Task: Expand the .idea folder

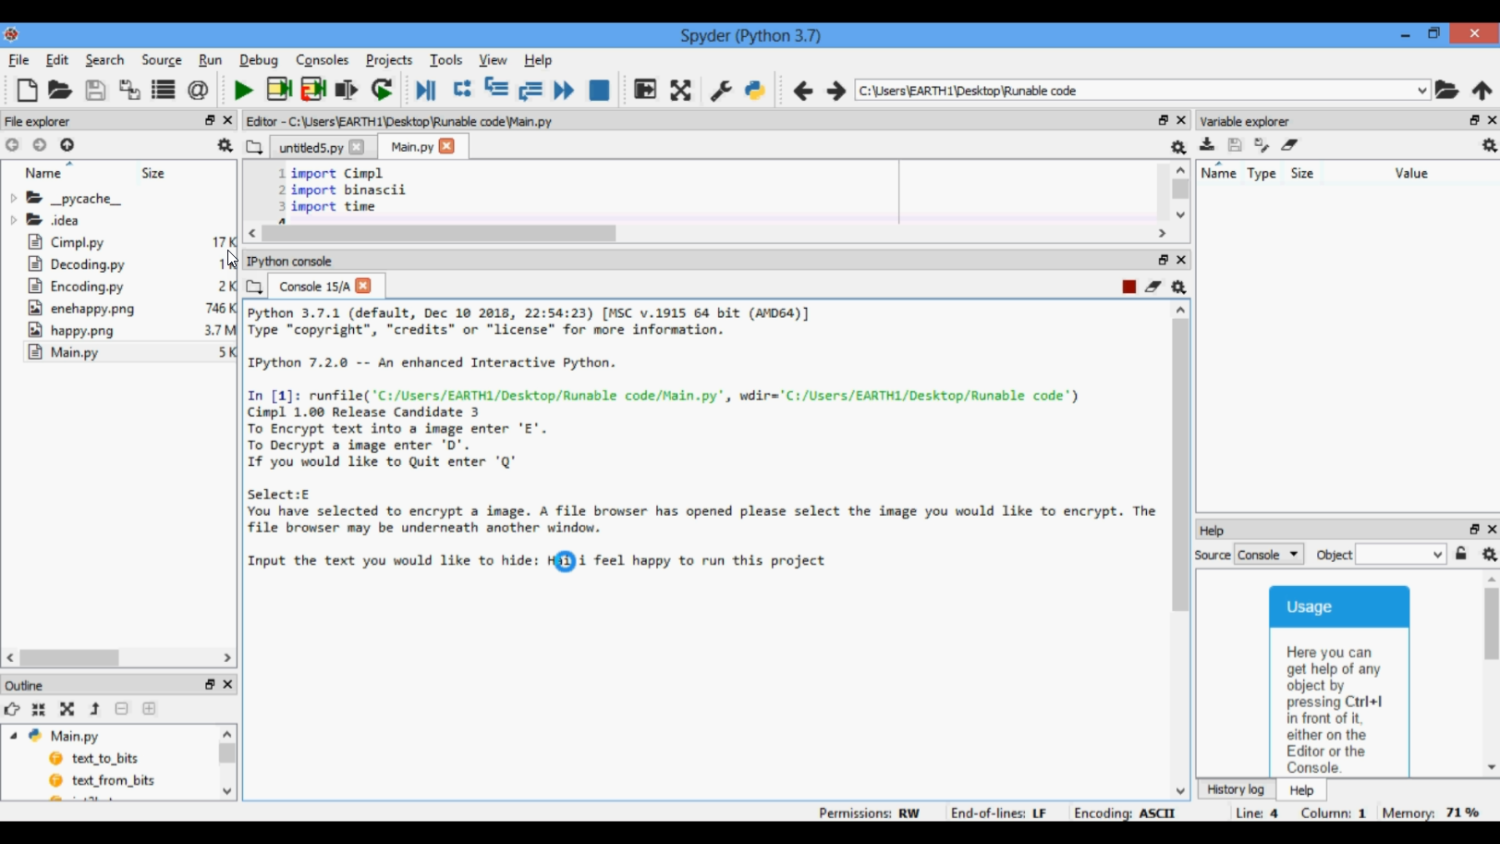Action: pos(14,221)
